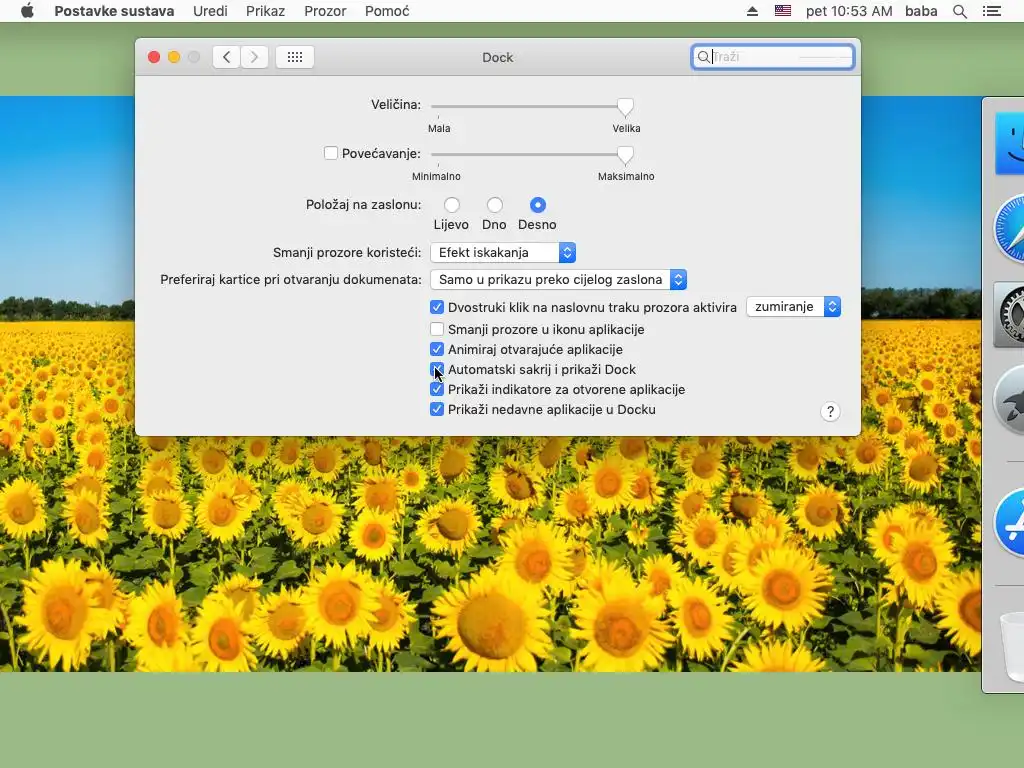Open the Pomoć menu
This screenshot has height=768, width=1024.
[x=387, y=11]
